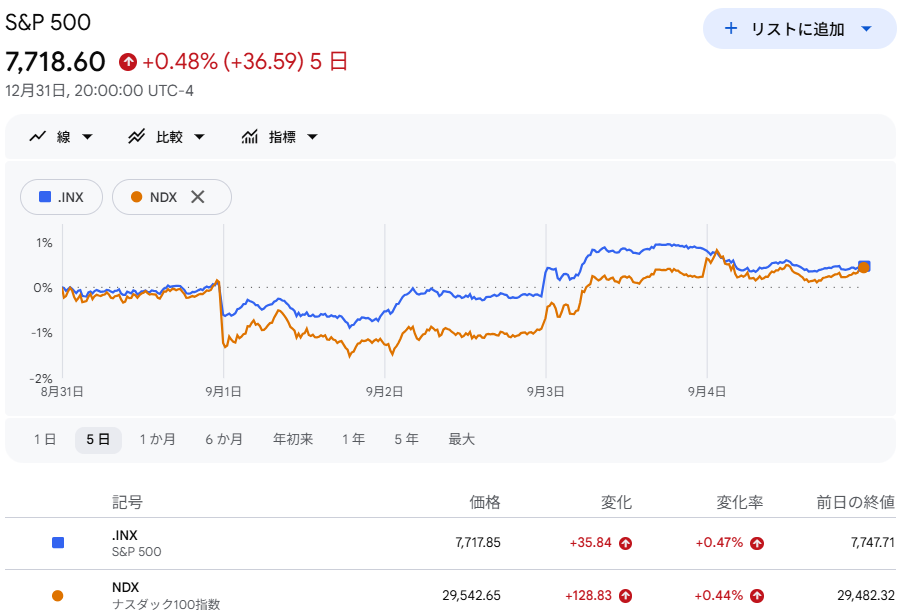
Task: Click the 9月1日 axis date label
Action: click(223, 391)
